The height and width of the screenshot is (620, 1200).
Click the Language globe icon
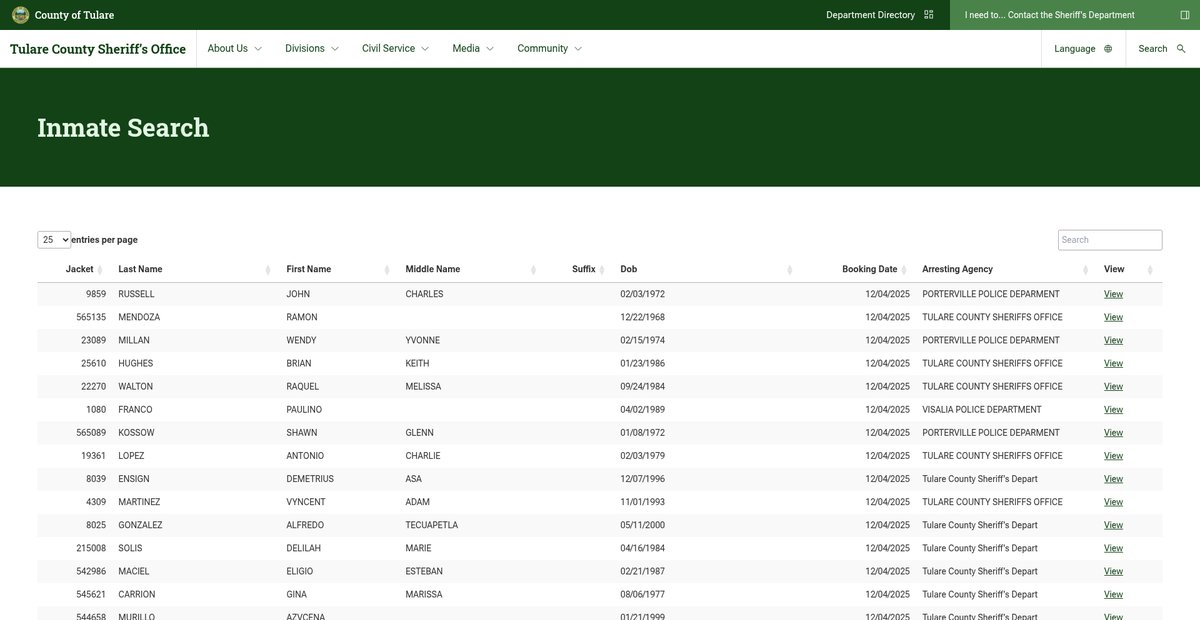click(1108, 49)
